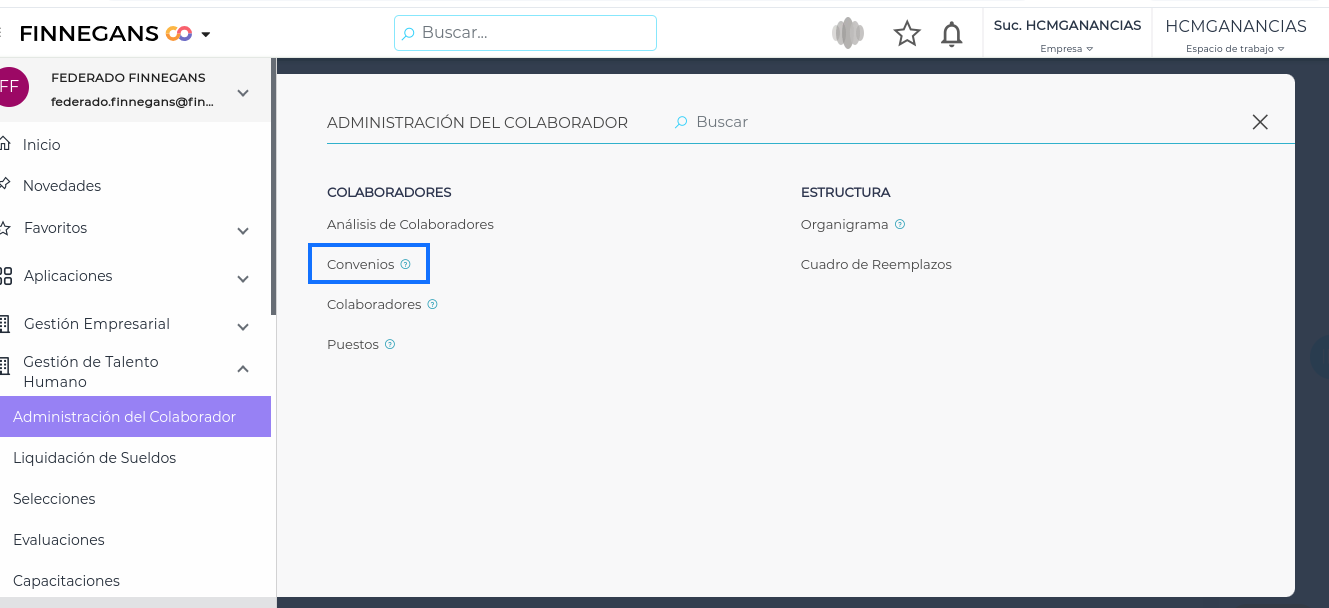Open the Espacio de trabajo dropdown

[1235, 34]
